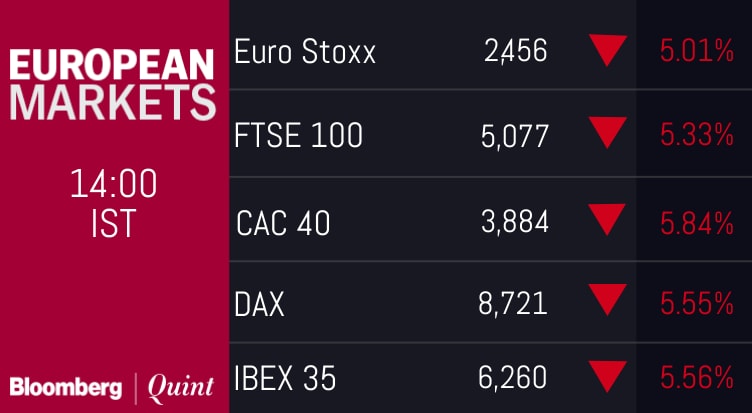
Task: Click the red down arrow for Euro Stoxx
Action: [x=607, y=50]
